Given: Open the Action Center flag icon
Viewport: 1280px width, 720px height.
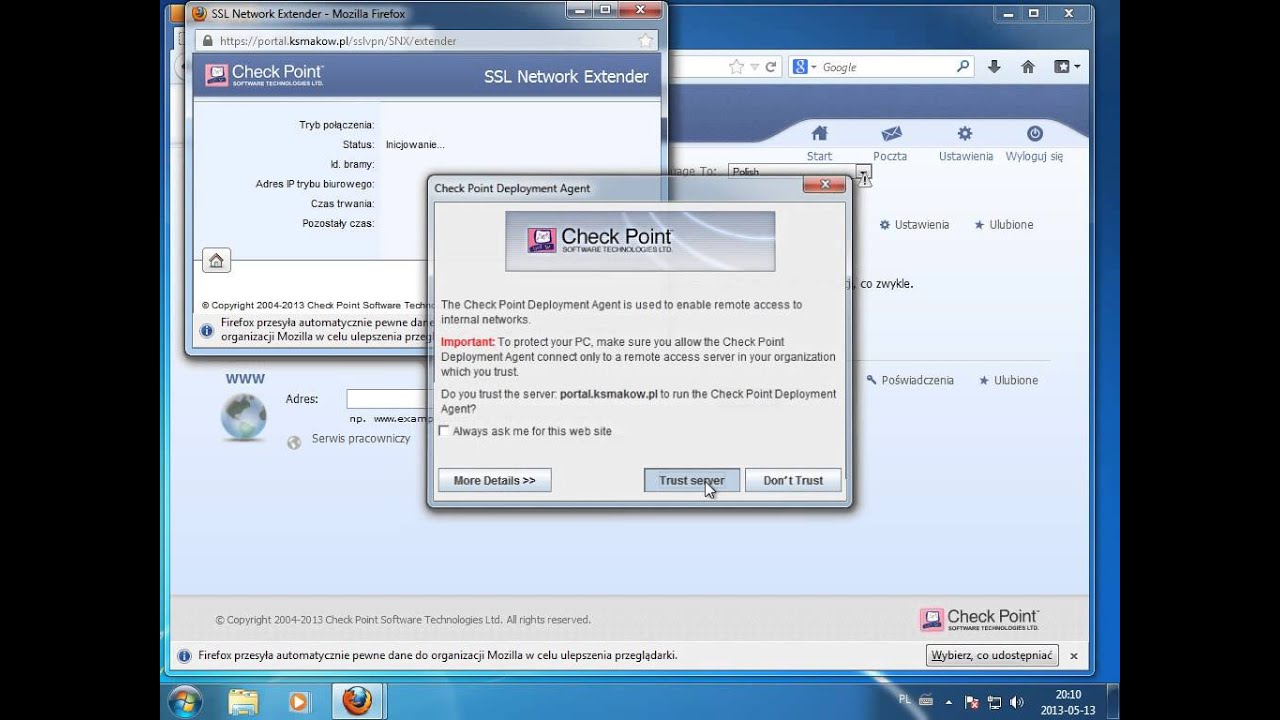Looking at the screenshot, I should 971,702.
